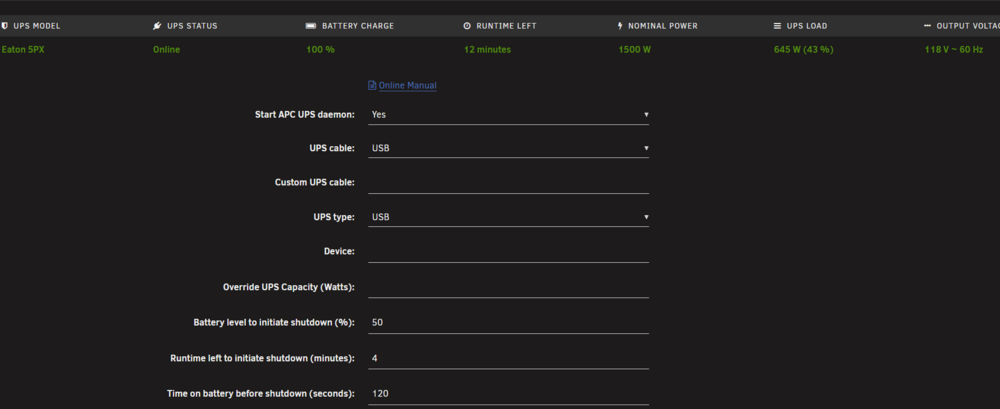This screenshot has width=1000, height=409.
Task: Open the Start APC UPS daemon dropdown
Action: (508, 115)
